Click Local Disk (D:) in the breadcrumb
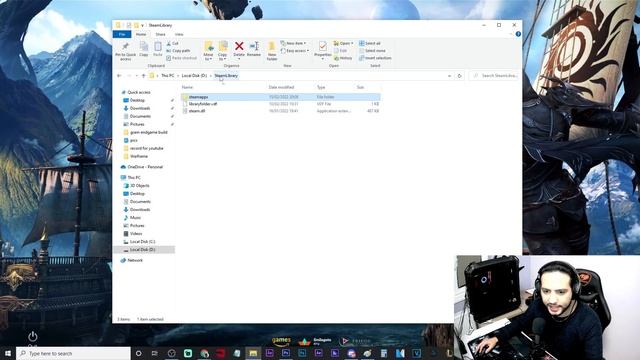The width and height of the screenshot is (640, 360). click(194, 76)
